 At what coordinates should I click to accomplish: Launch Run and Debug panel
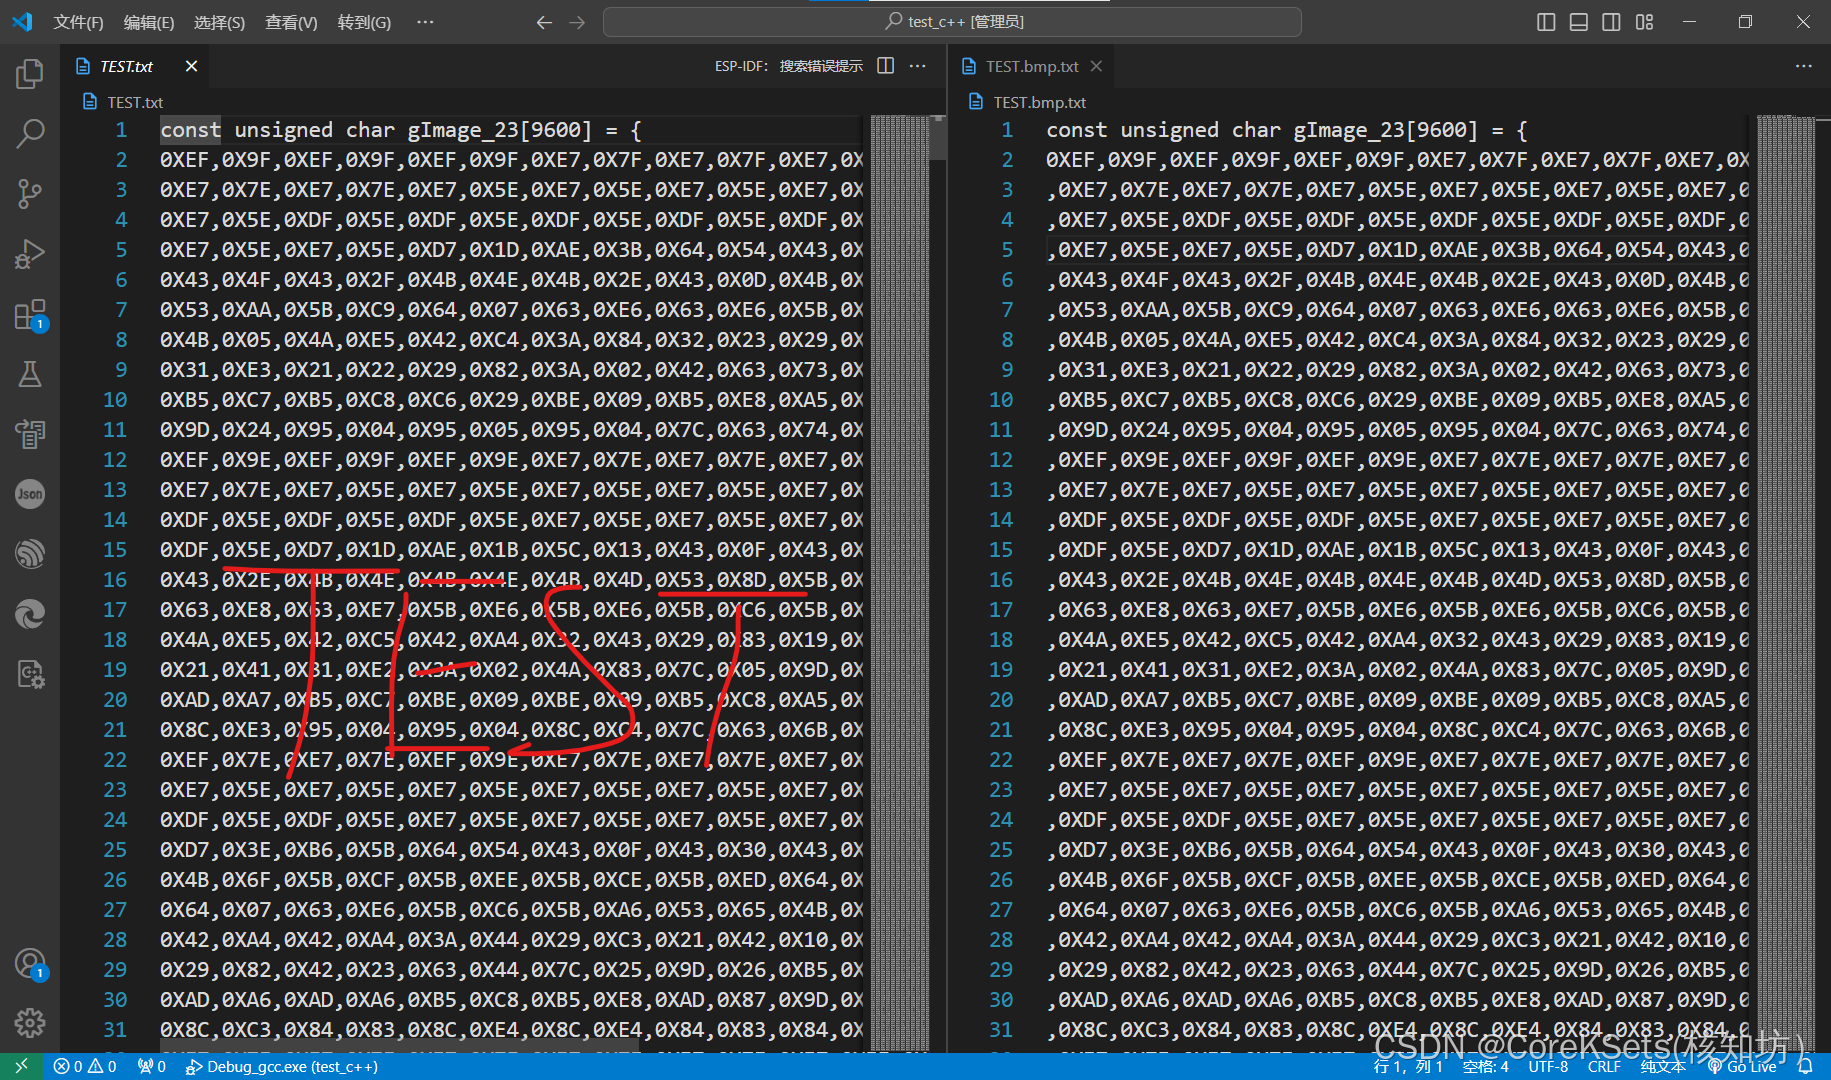tap(29, 253)
